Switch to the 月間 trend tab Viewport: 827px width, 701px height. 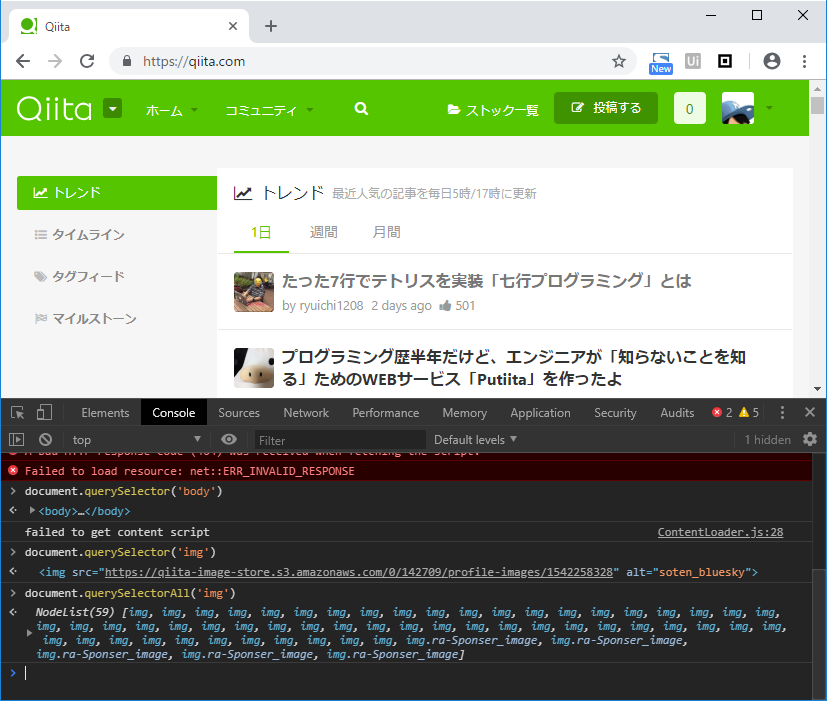[386, 232]
